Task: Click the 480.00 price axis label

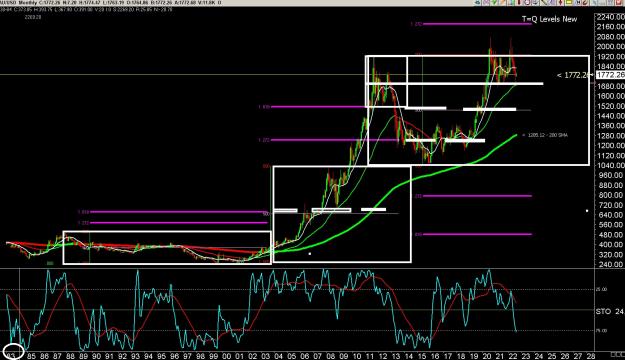Action: [x=611, y=235]
